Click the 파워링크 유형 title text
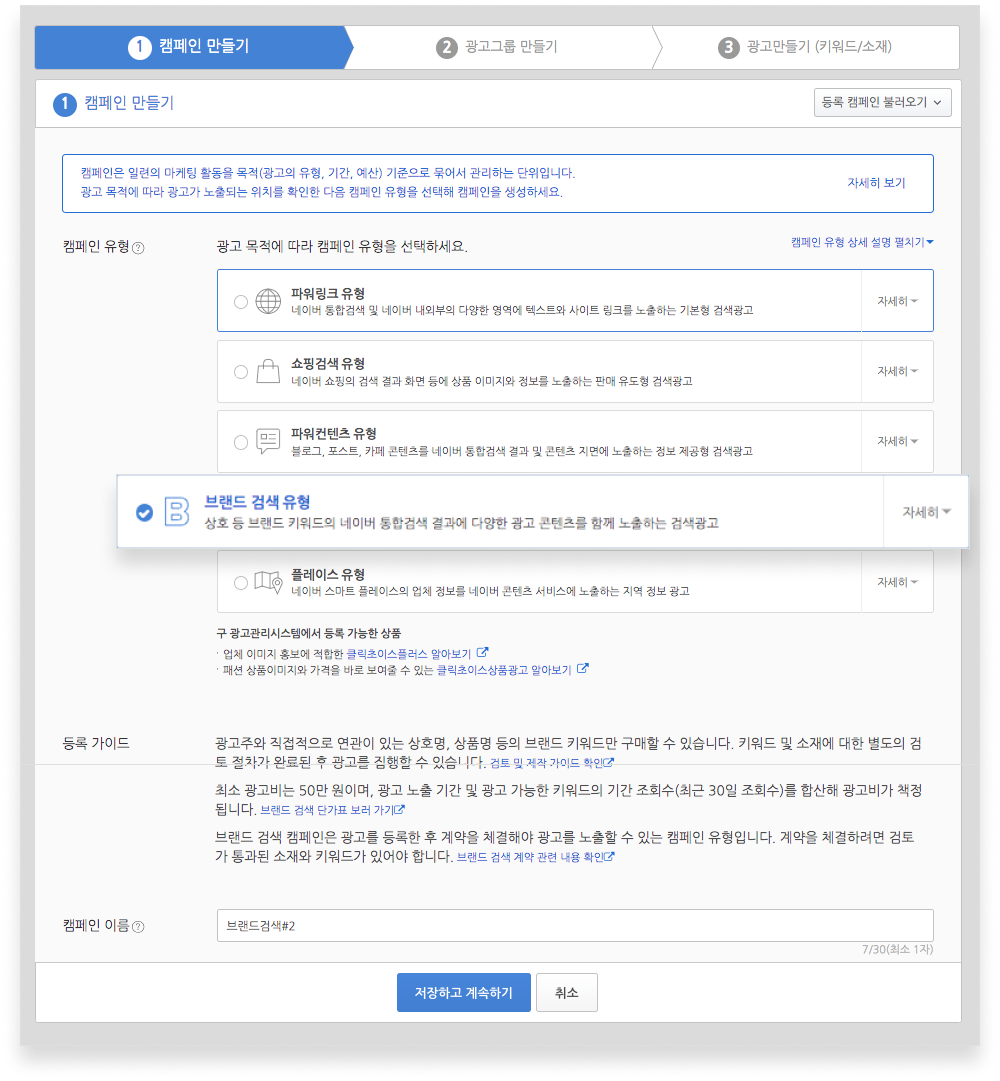The width and height of the screenshot is (1000, 1081). click(327, 293)
